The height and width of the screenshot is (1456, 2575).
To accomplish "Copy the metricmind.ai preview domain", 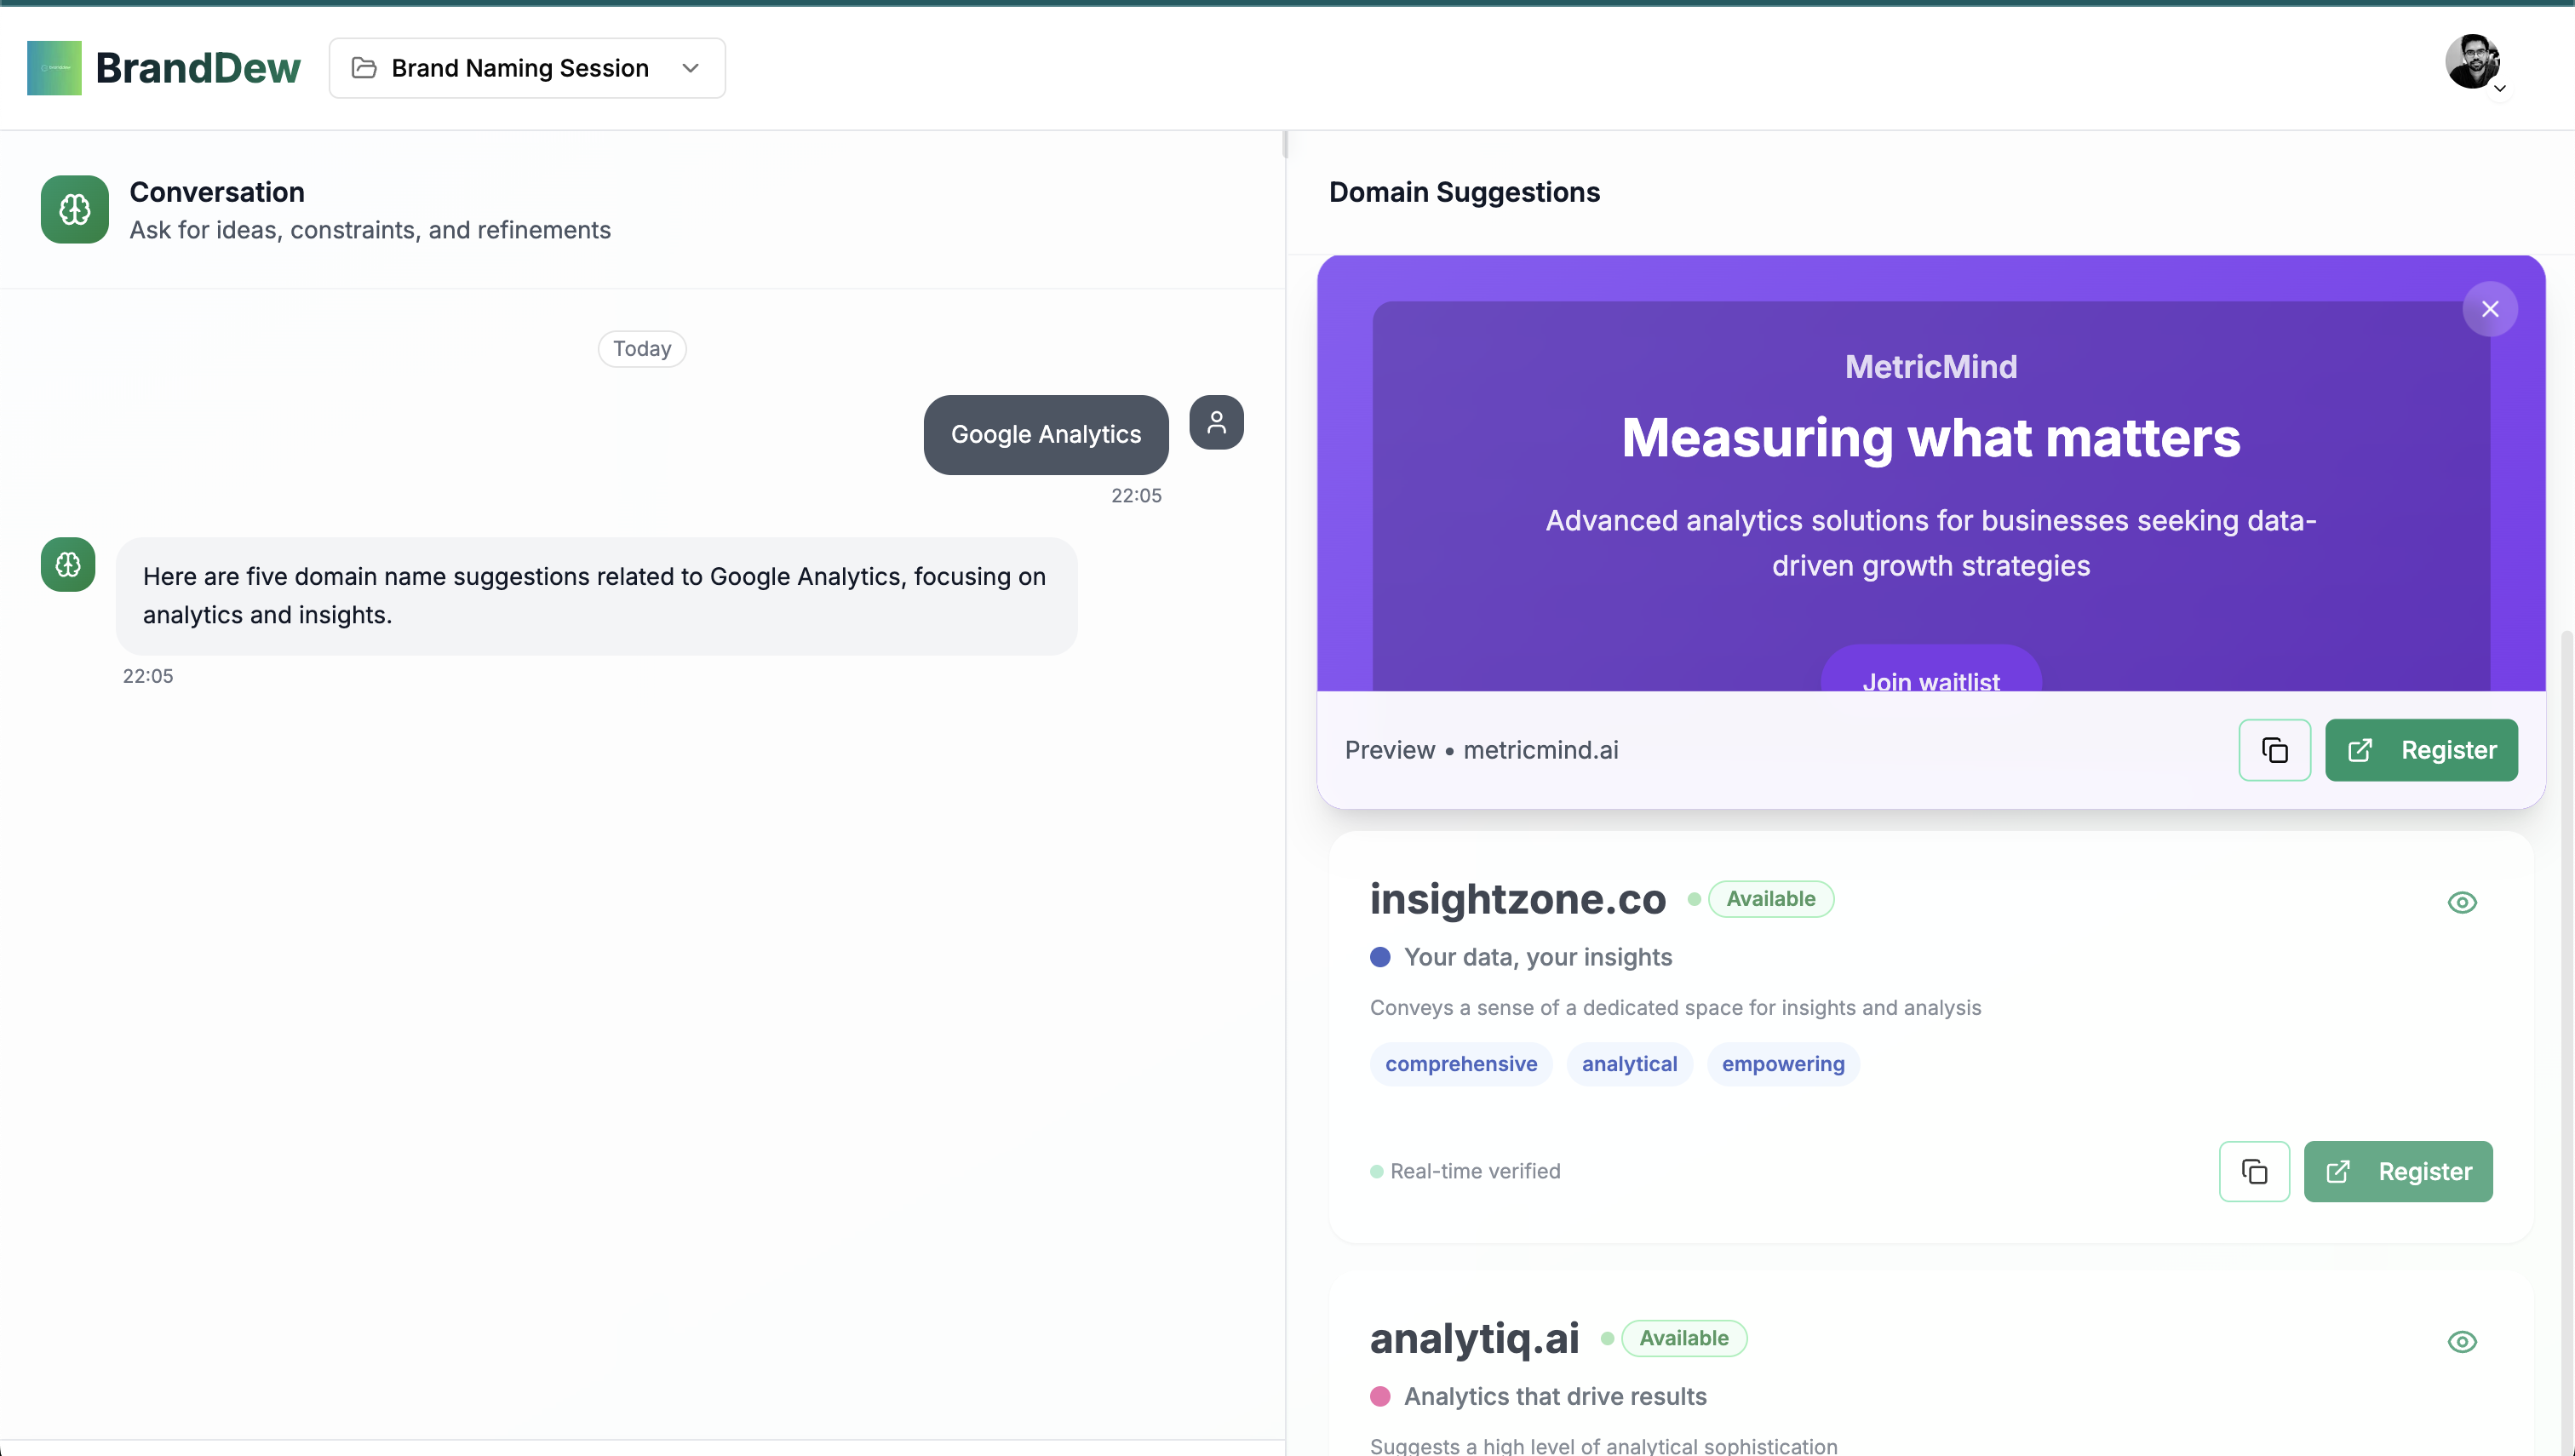I will [2274, 750].
